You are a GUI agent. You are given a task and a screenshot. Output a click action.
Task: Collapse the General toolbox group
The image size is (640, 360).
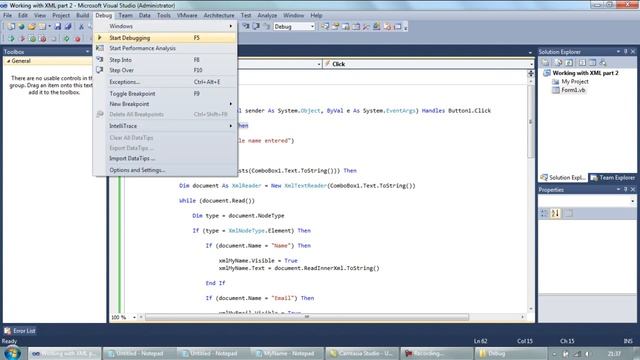pos(9,61)
